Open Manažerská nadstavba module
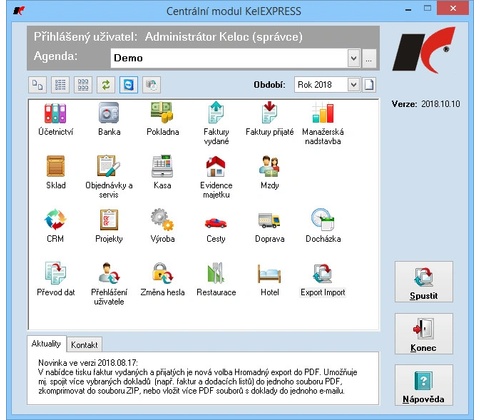 323,123
